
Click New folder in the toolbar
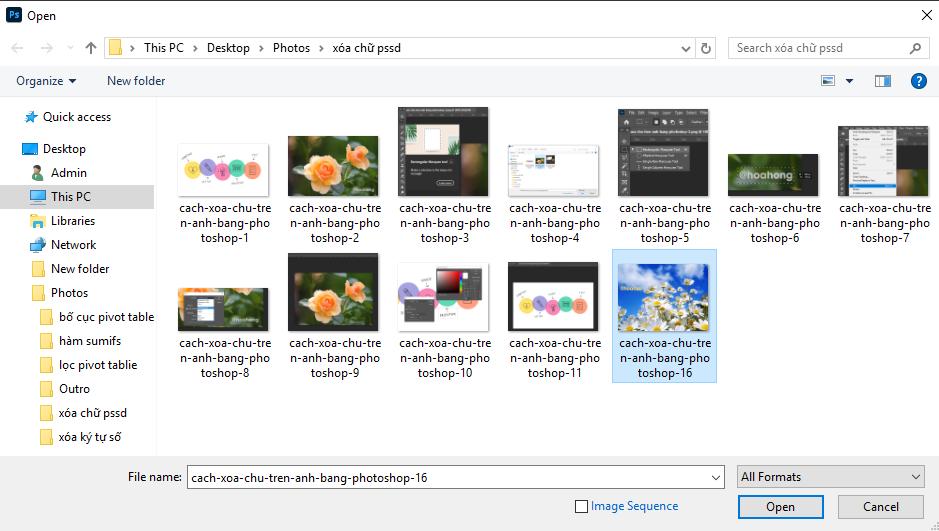pyautogui.click(x=136, y=81)
